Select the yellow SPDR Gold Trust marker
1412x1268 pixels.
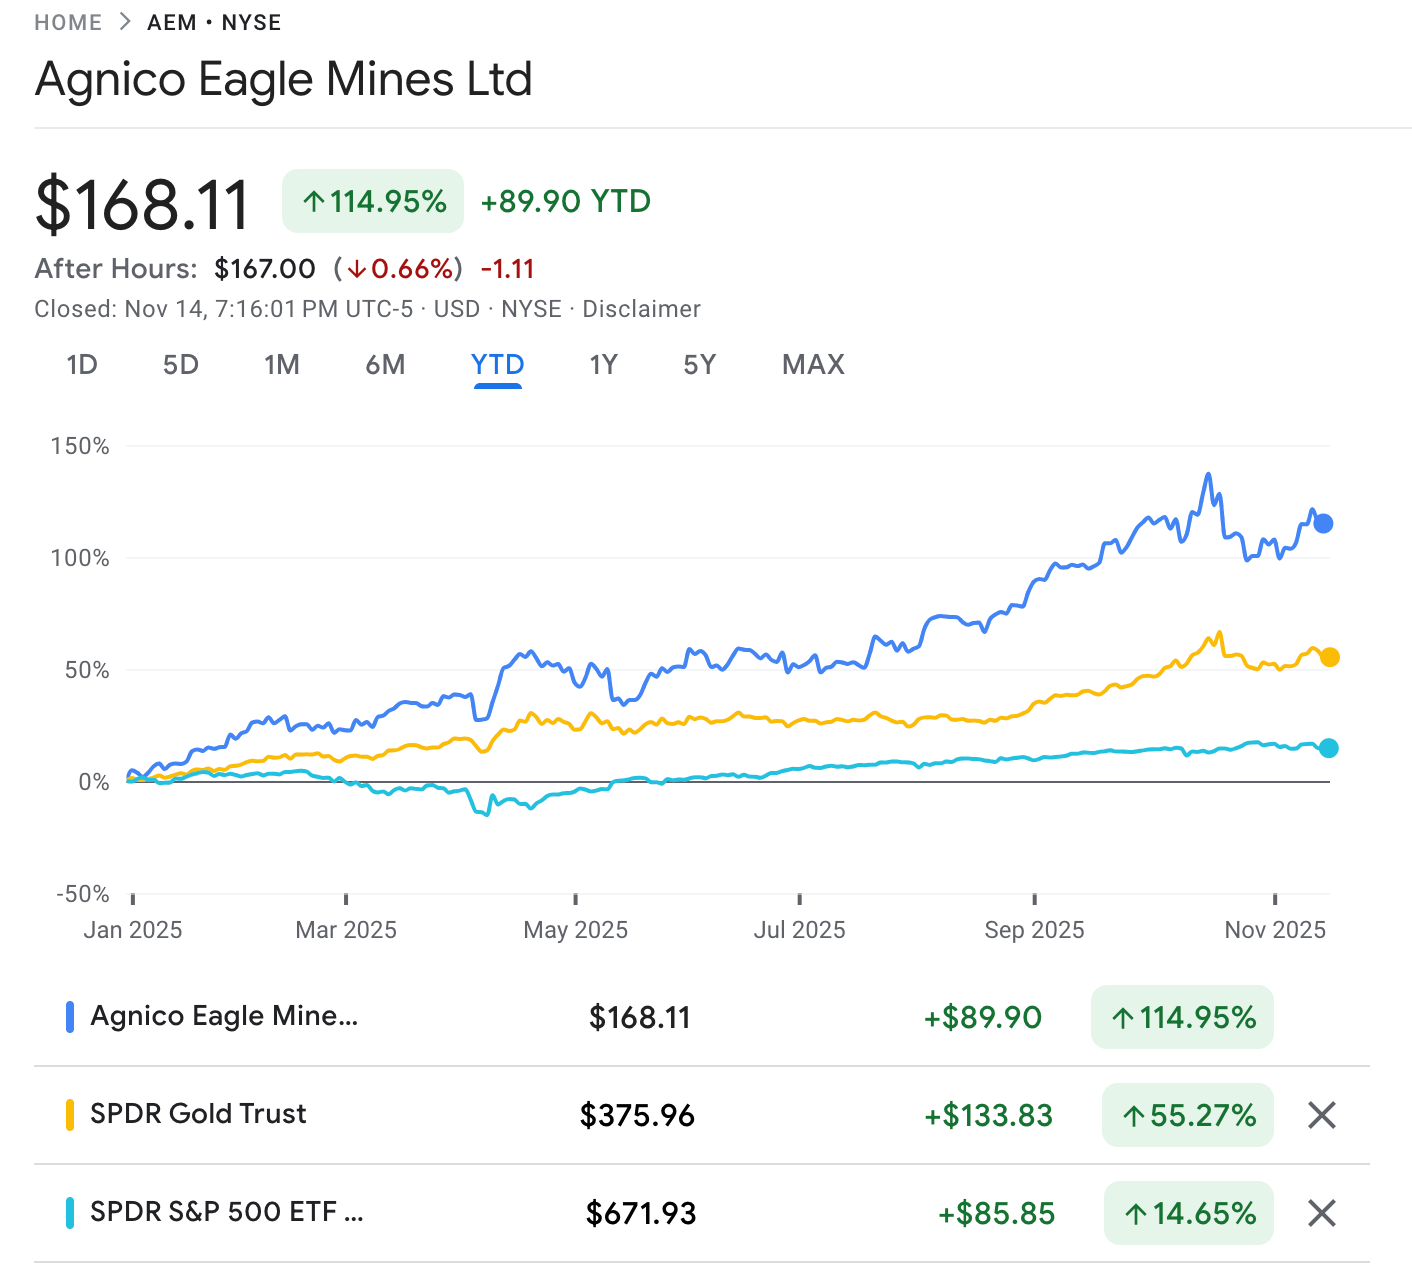coord(70,1115)
